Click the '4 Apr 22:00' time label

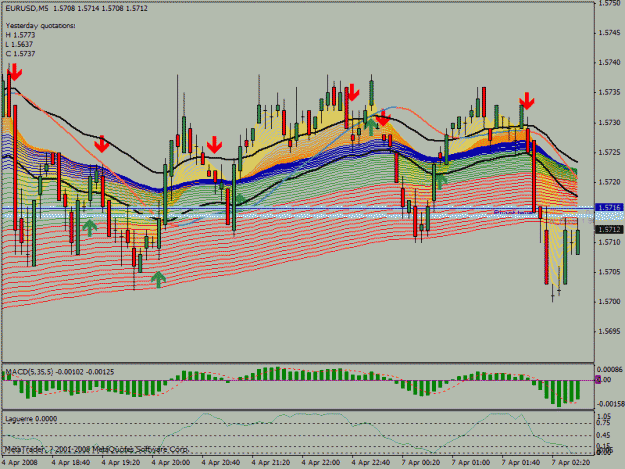(321, 463)
